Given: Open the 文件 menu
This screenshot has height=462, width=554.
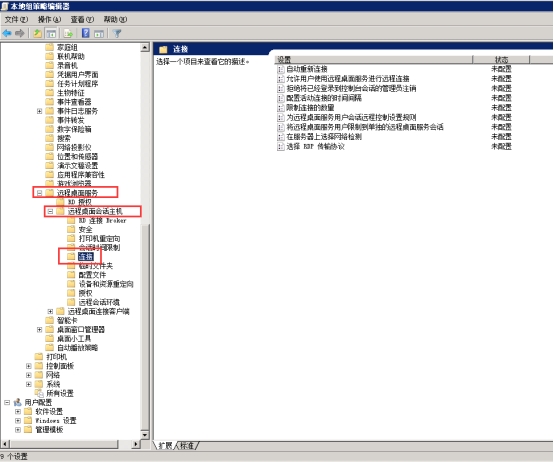Looking at the screenshot, I should [x=16, y=19].
